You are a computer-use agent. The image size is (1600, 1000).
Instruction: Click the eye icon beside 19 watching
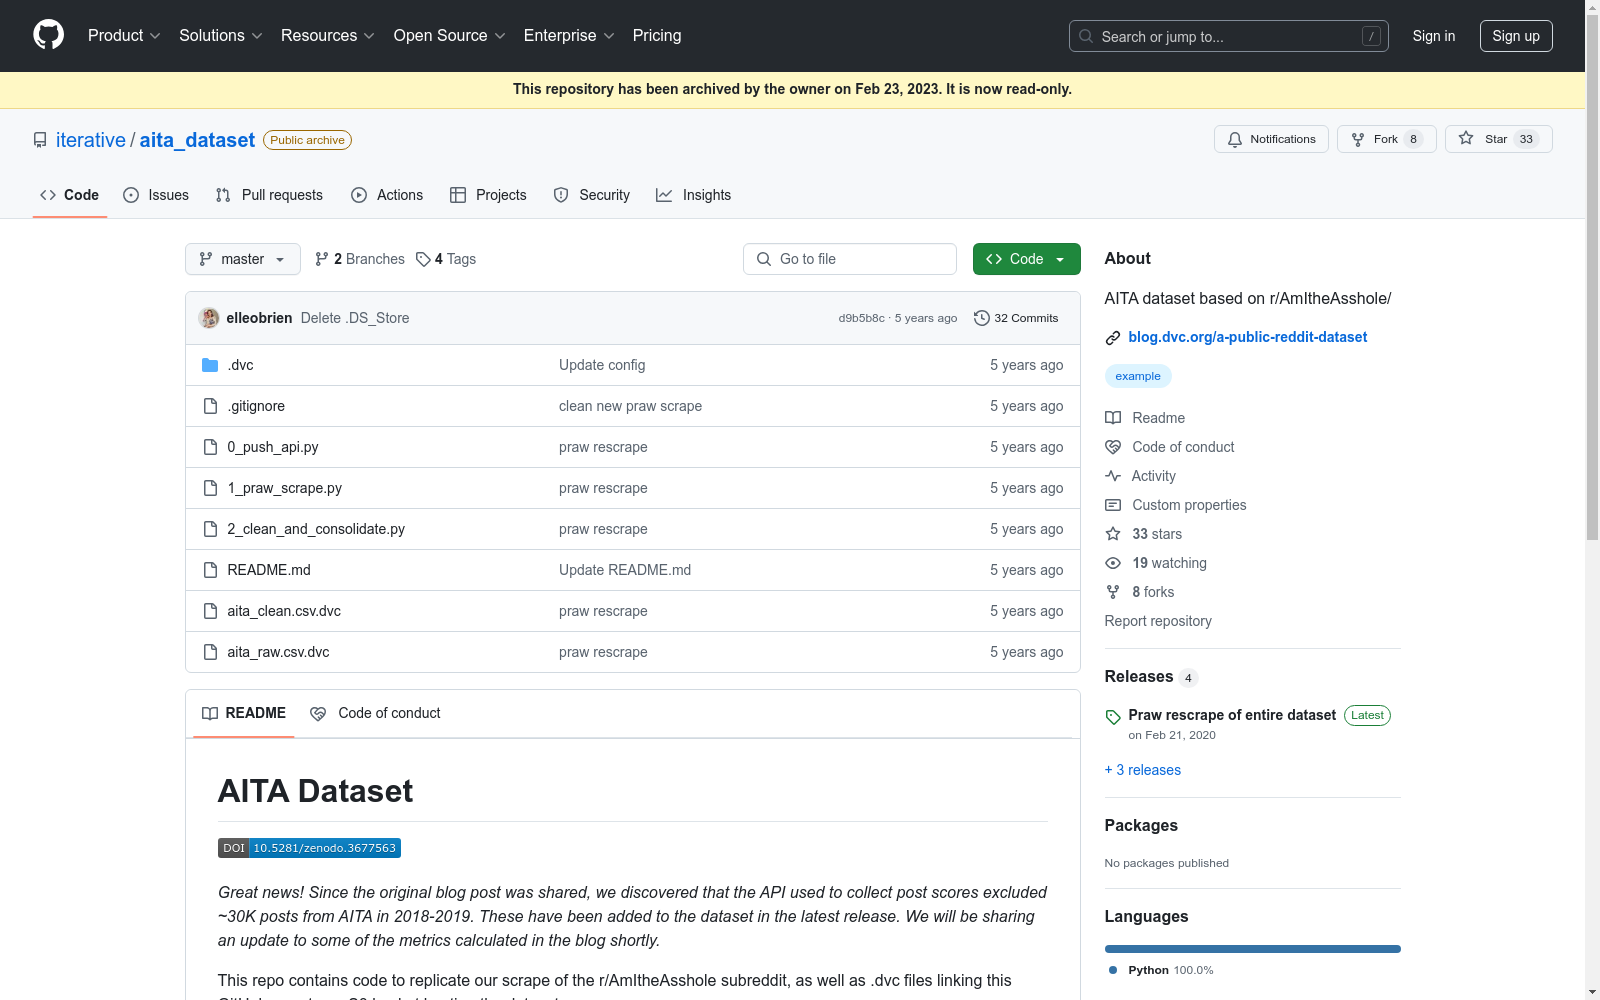click(1113, 563)
